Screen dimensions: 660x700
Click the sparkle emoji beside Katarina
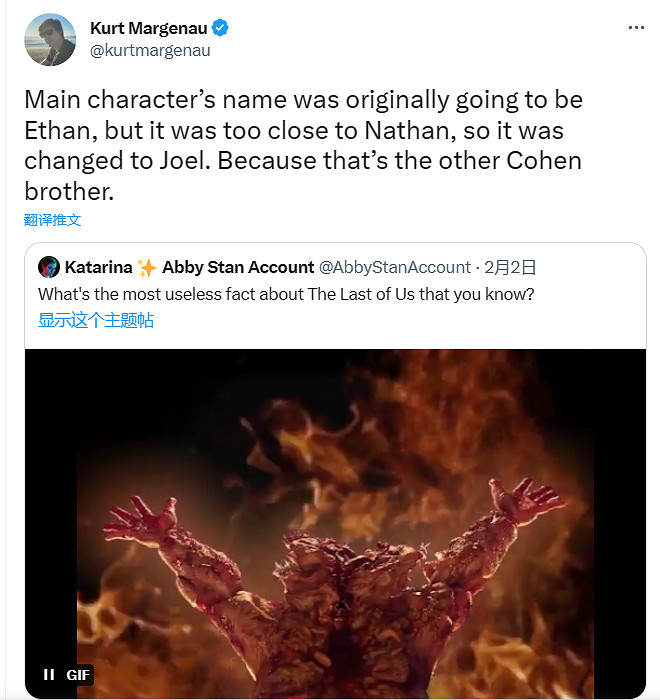point(147,267)
